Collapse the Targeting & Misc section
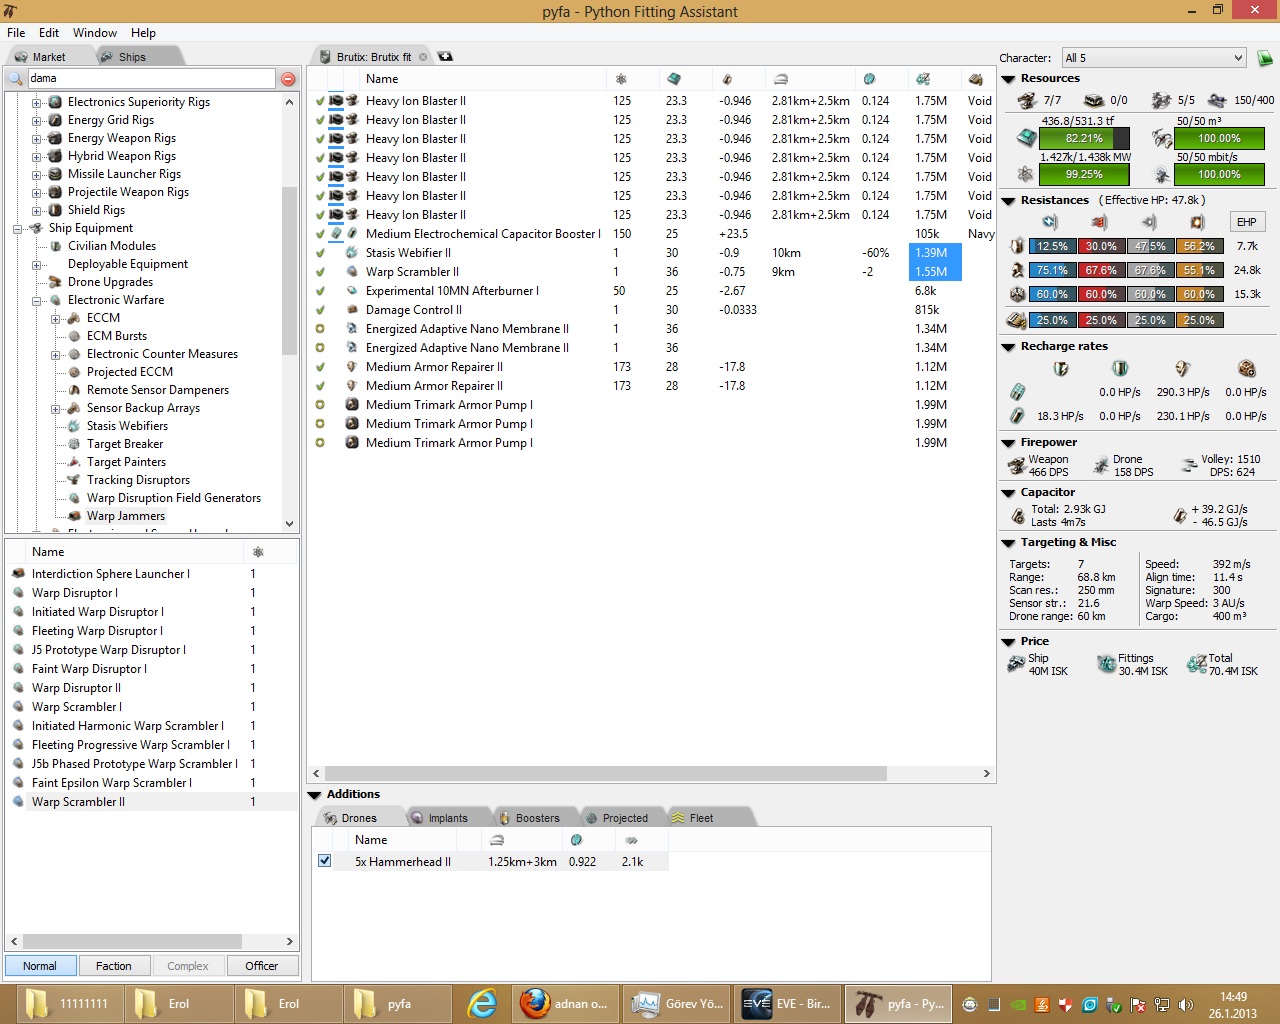 point(1008,543)
